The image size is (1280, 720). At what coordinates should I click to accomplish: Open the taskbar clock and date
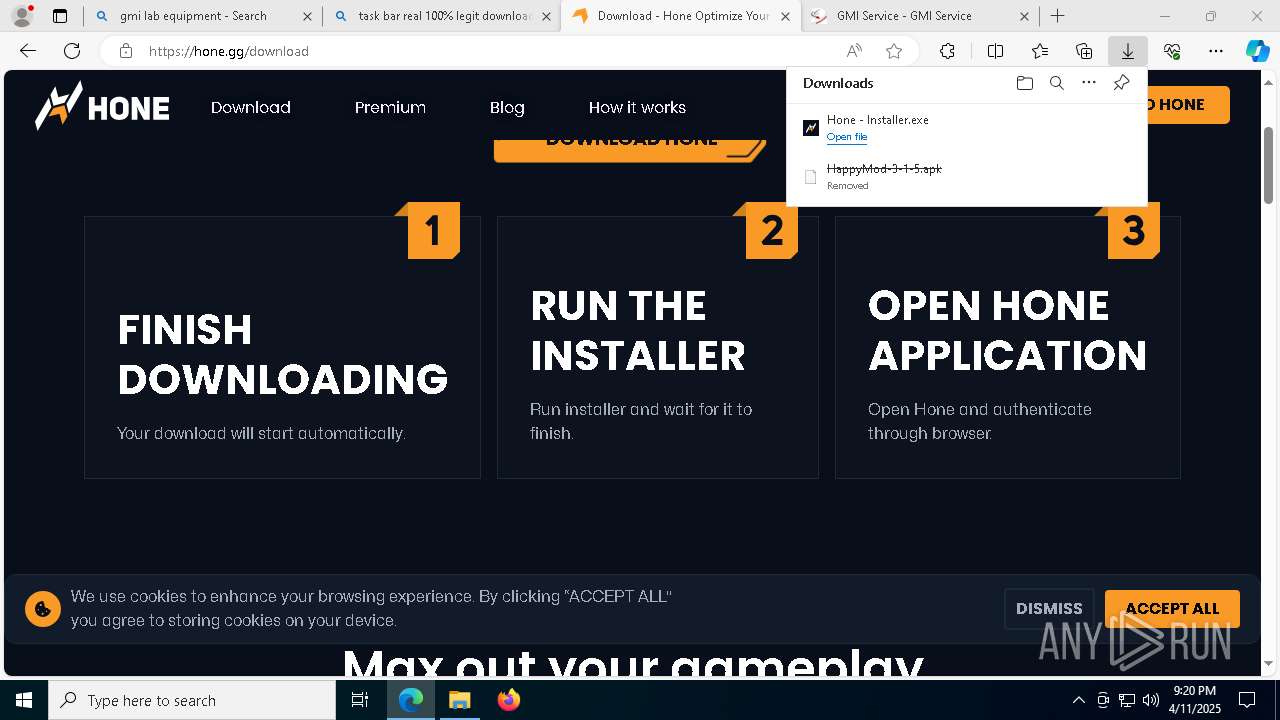tap(1195, 700)
